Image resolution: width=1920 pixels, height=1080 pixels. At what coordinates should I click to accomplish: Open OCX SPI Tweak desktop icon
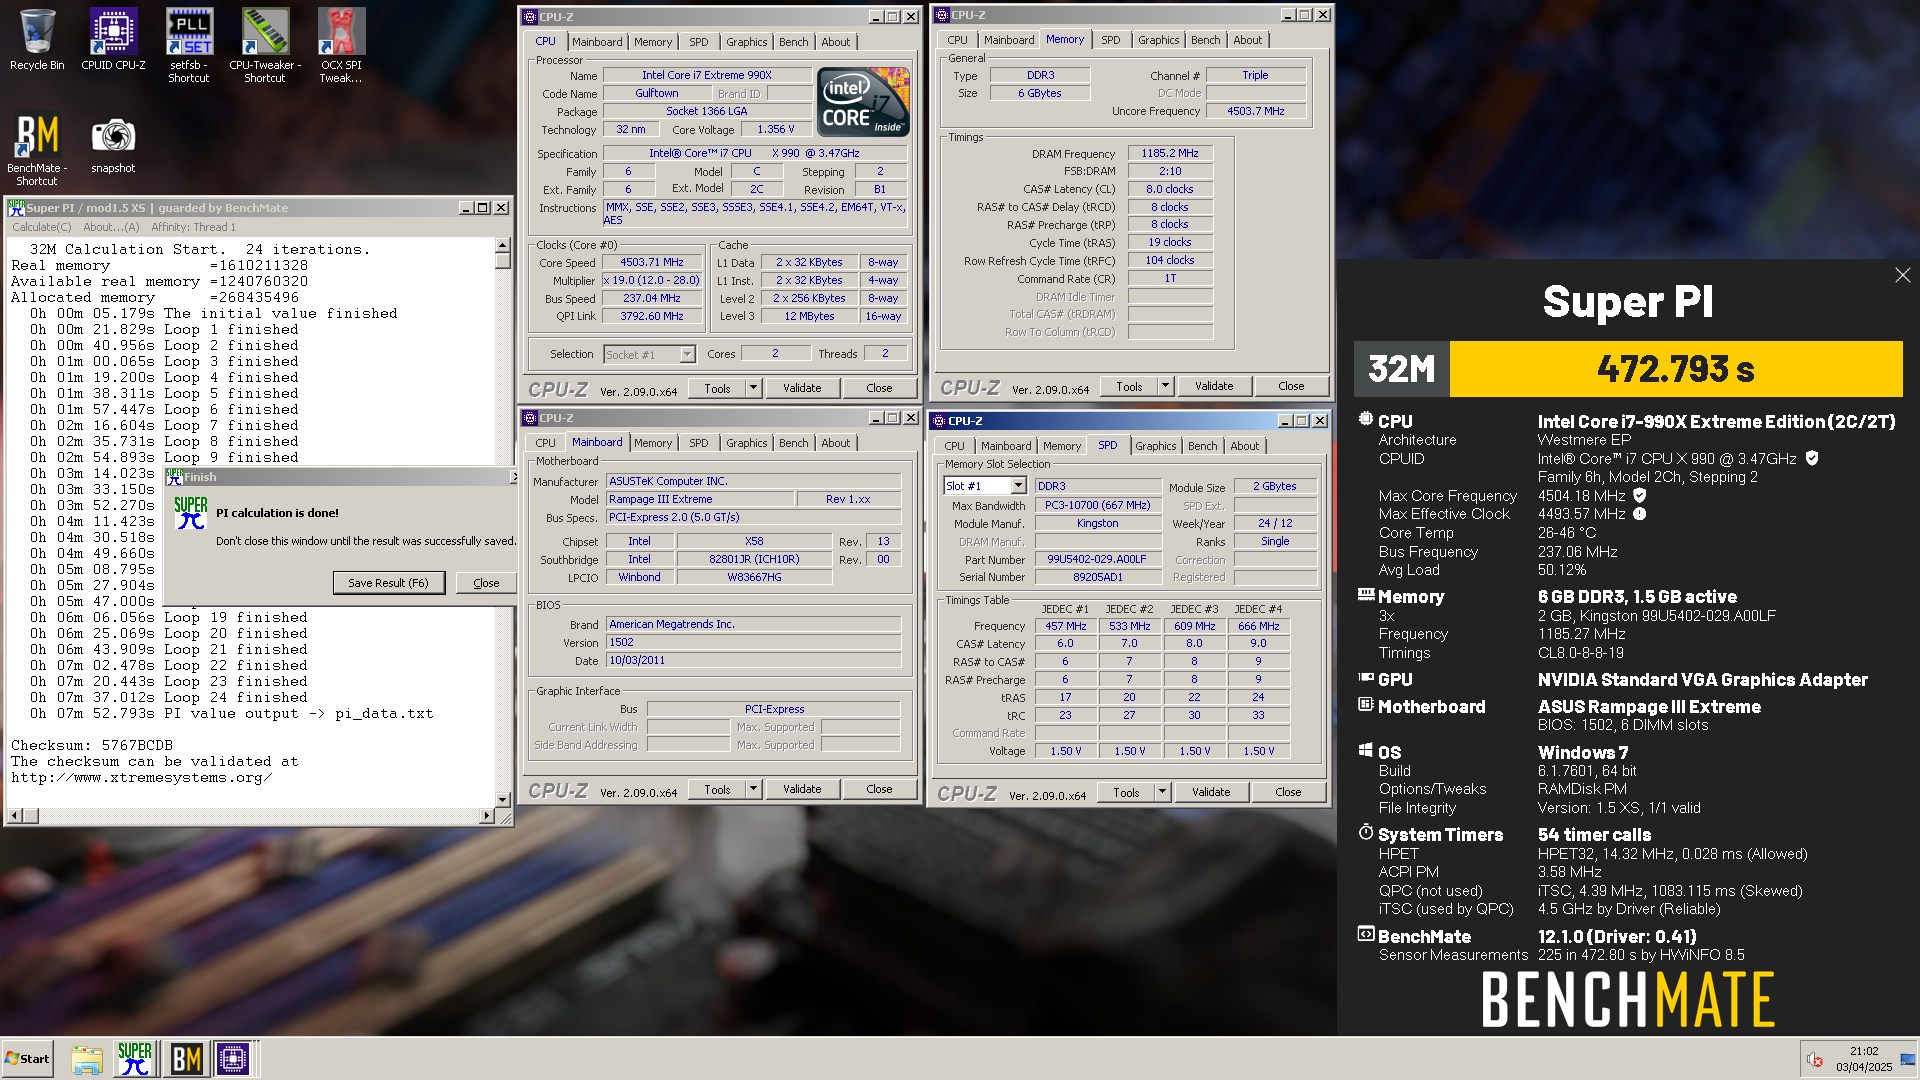pyautogui.click(x=341, y=45)
